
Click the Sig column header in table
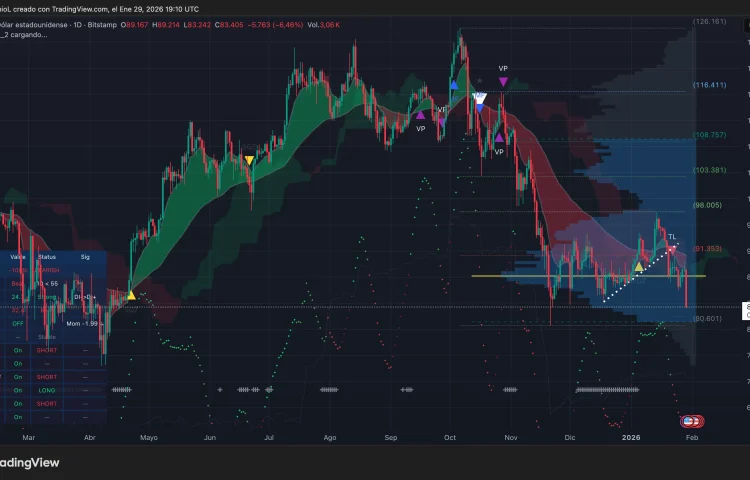click(x=85, y=256)
